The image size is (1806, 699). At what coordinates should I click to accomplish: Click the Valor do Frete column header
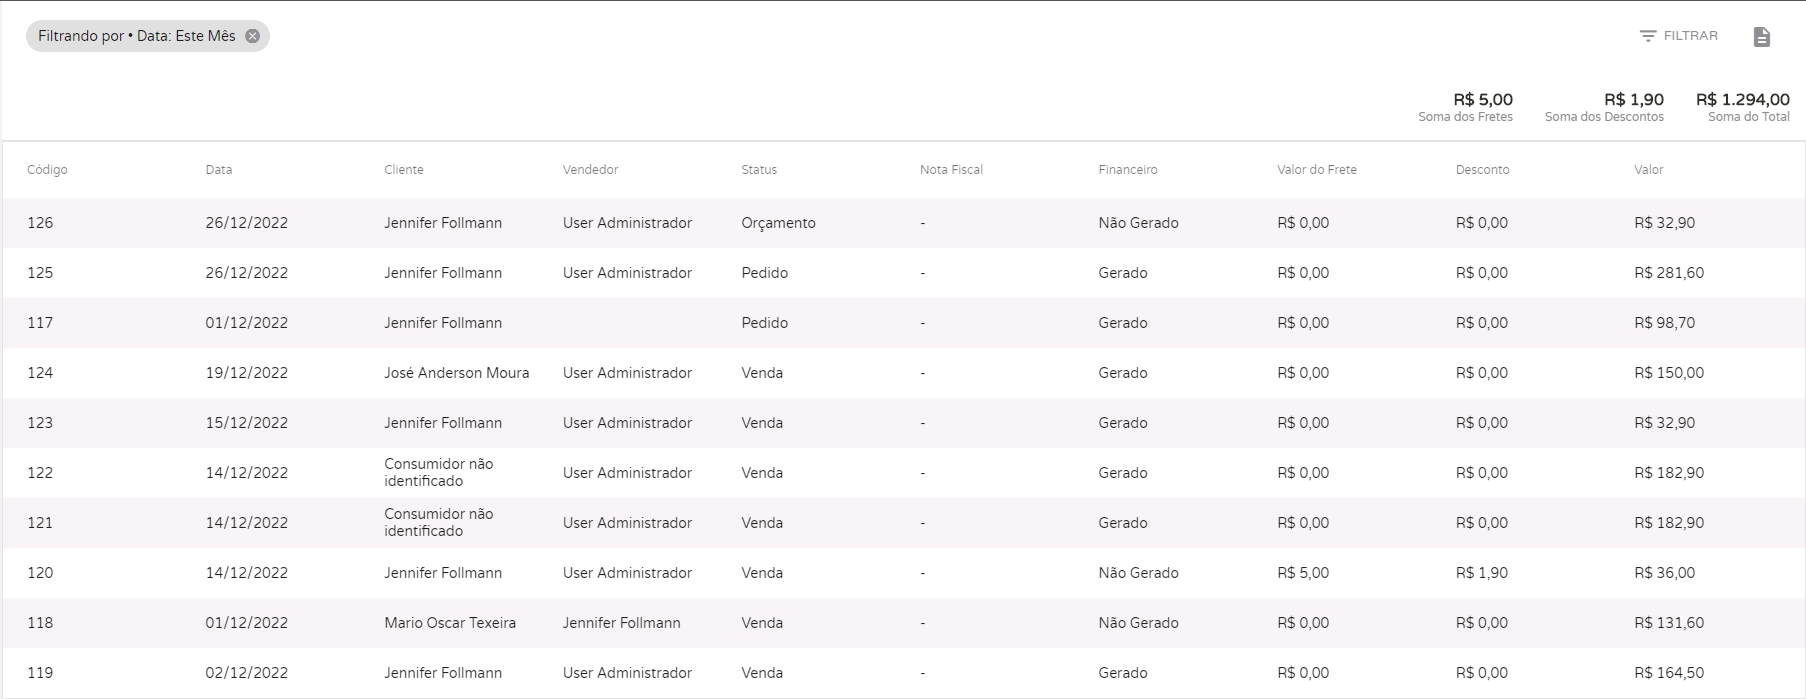pos(1316,170)
